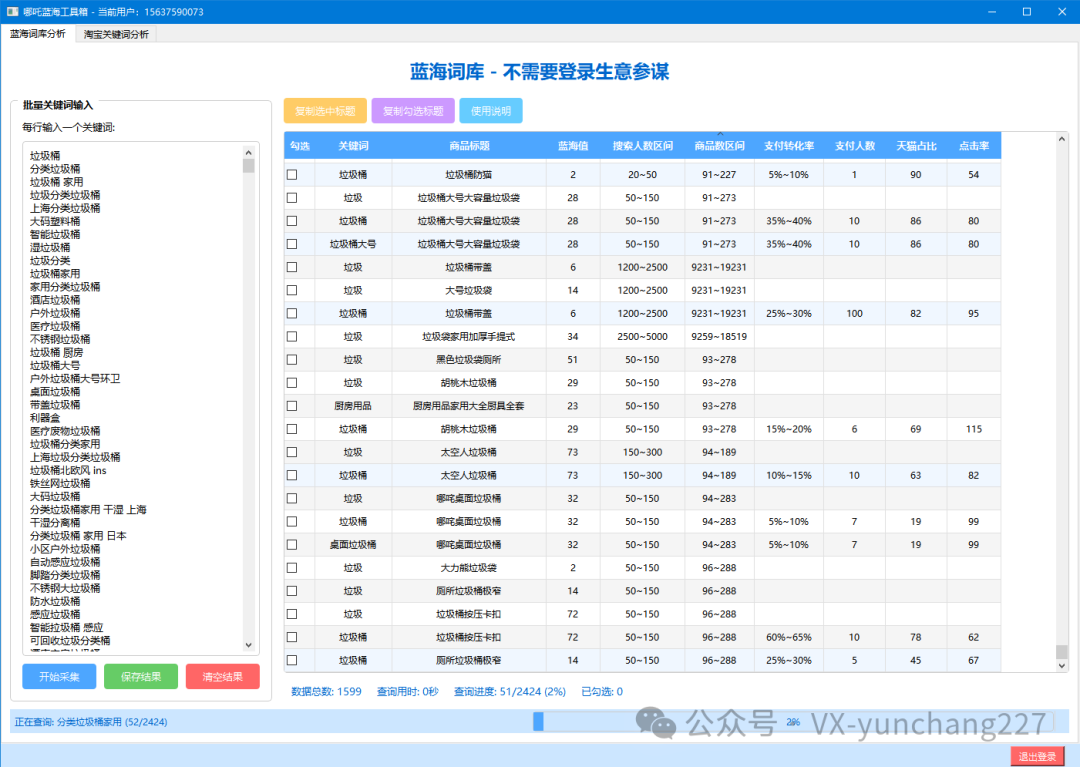Click the green 保存结果 button
The height and width of the screenshot is (767, 1080).
tap(140, 676)
